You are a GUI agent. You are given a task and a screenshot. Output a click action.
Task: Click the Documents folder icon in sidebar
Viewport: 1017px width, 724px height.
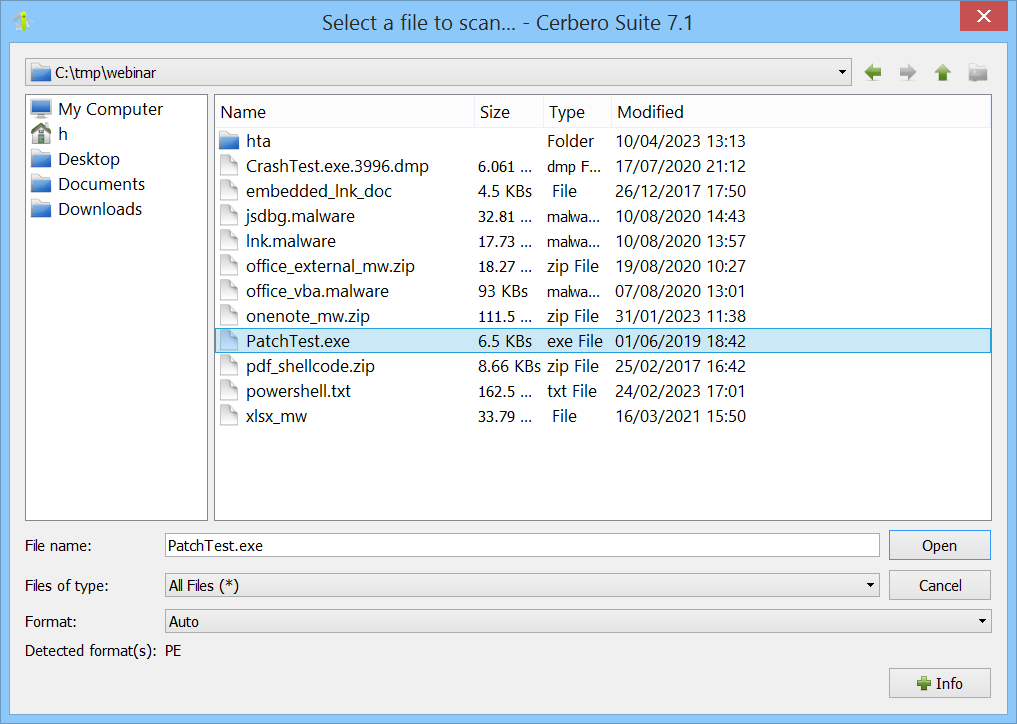tap(41, 184)
